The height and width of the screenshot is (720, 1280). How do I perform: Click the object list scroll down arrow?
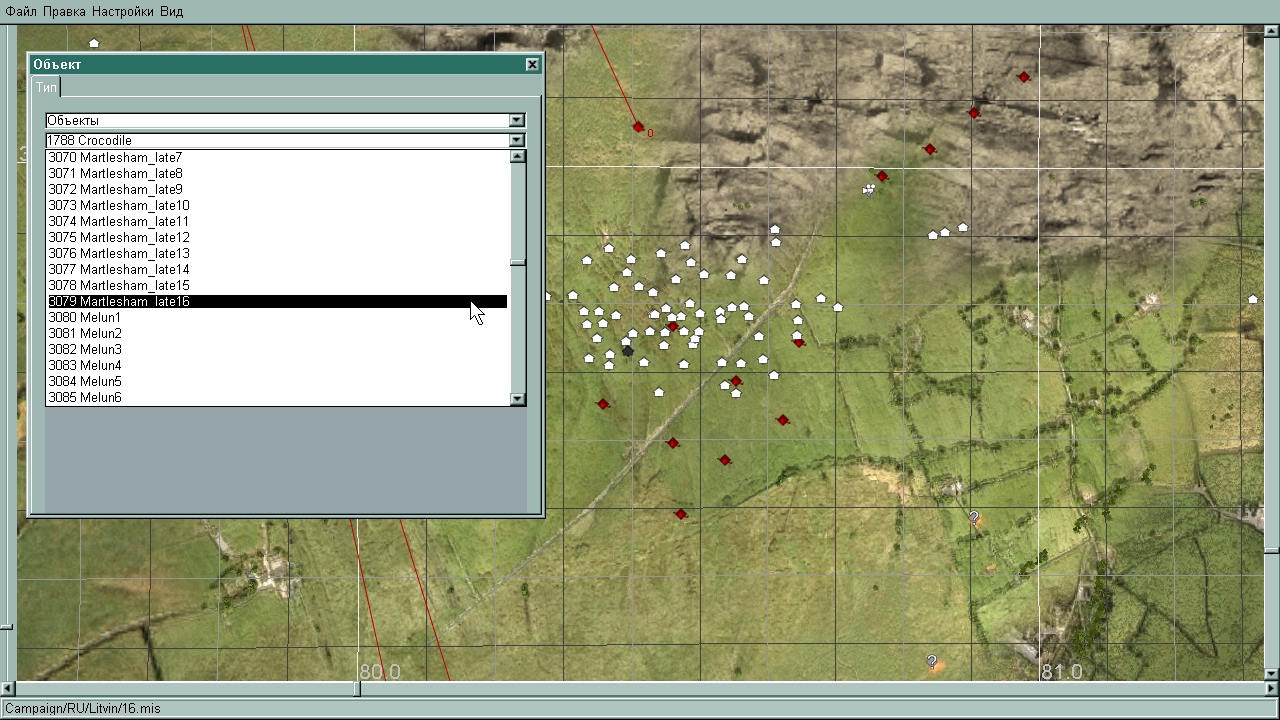(517, 399)
